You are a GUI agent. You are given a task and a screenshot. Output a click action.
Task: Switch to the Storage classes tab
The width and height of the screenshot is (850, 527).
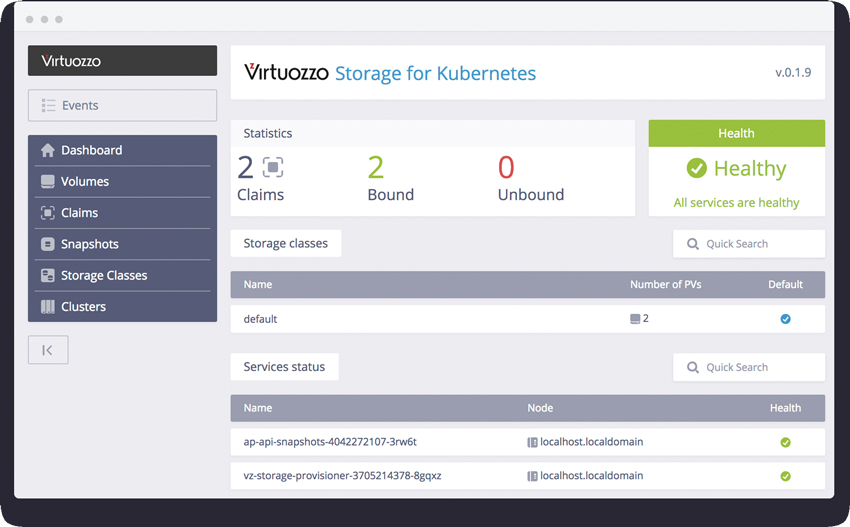point(286,243)
